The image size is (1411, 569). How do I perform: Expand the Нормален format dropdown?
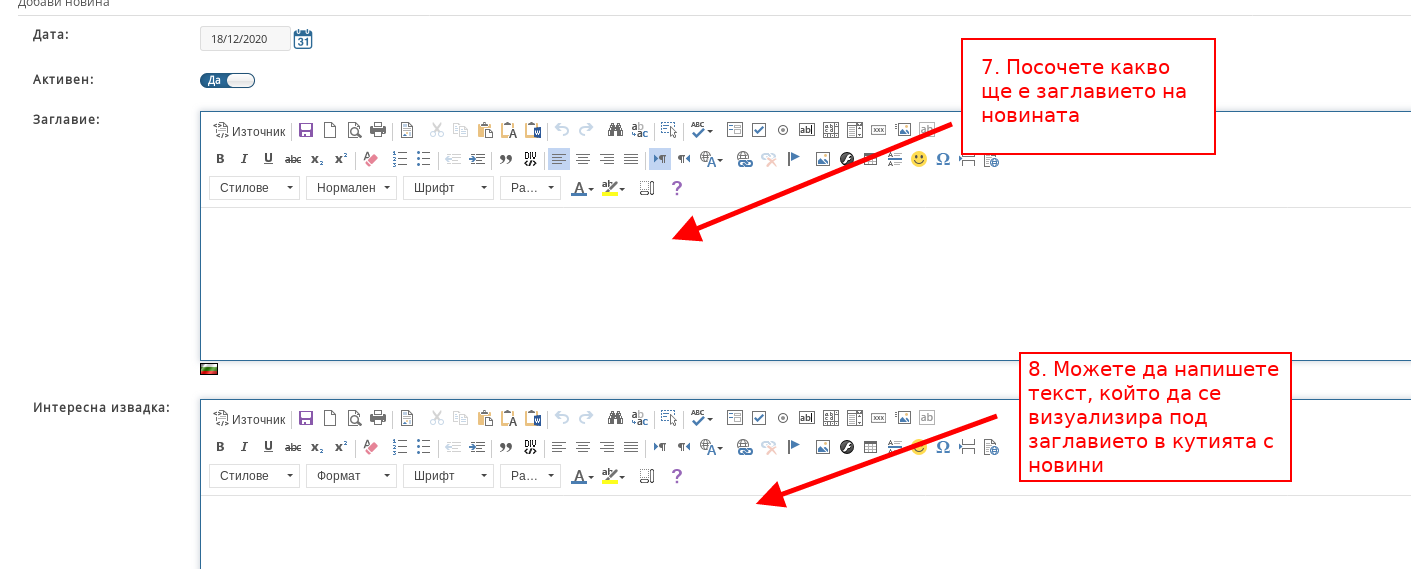(351, 188)
